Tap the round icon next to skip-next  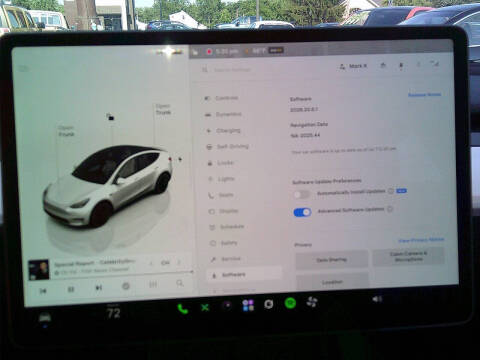(126, 286)
